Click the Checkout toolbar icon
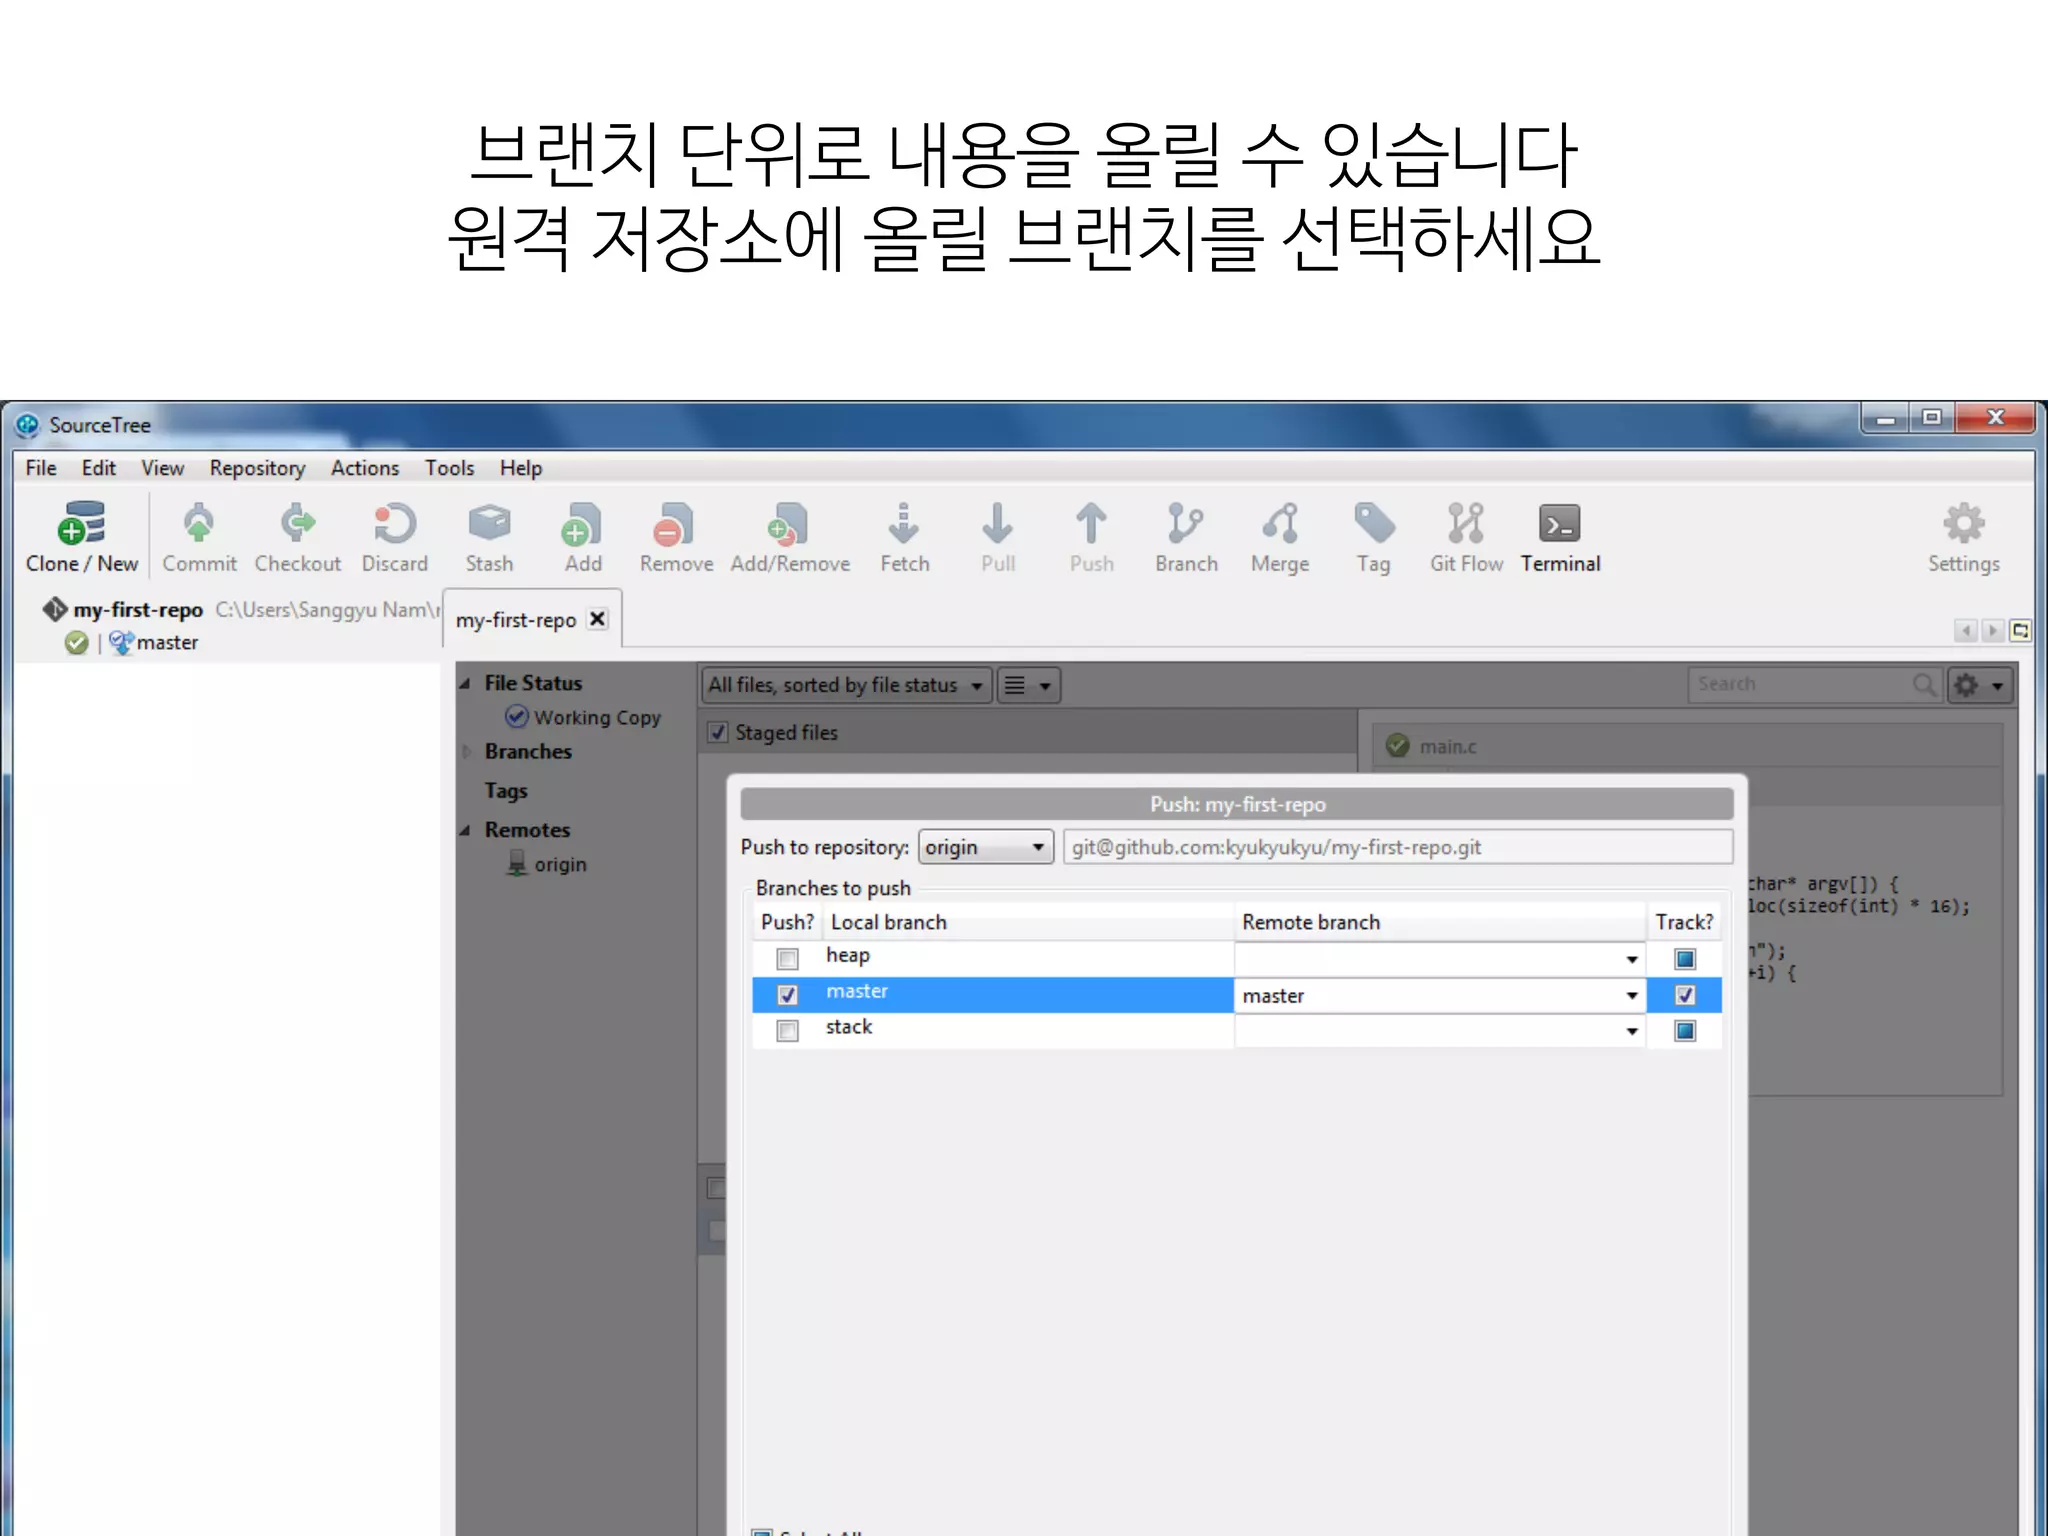Viewport: 2048px width, 1536px height. coord(297,524)
